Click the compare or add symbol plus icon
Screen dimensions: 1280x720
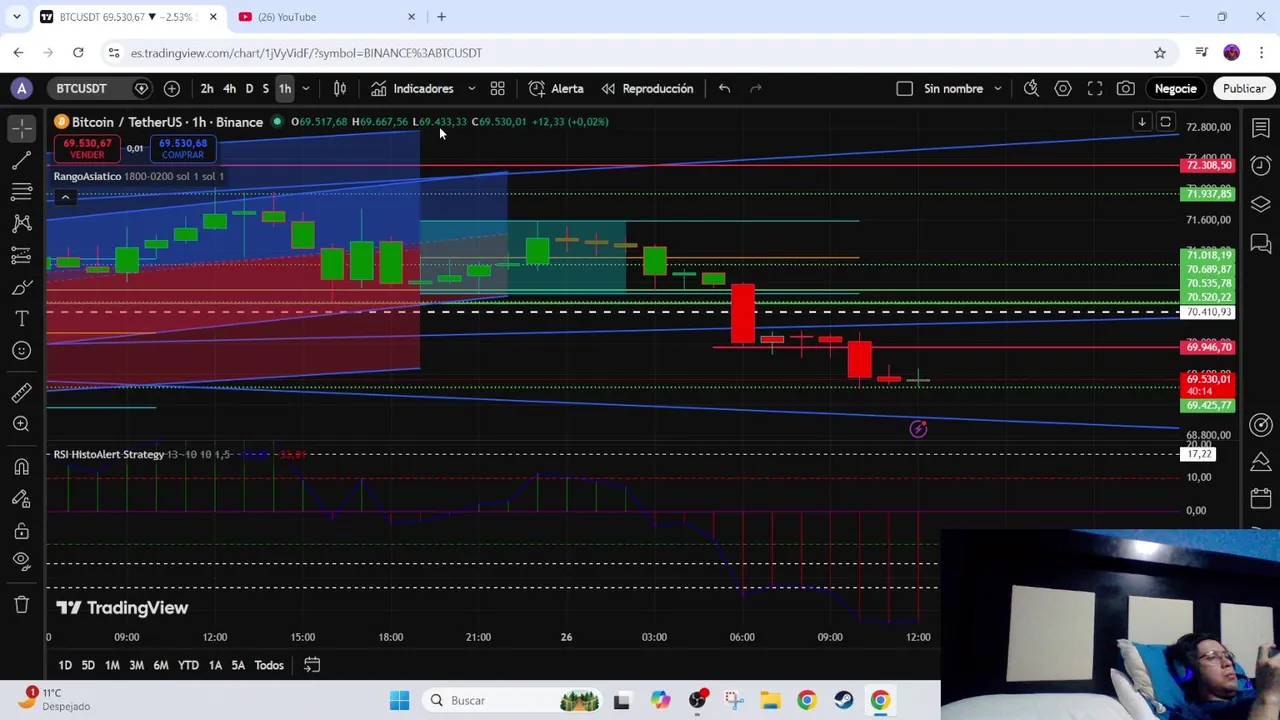click(172, 89)
